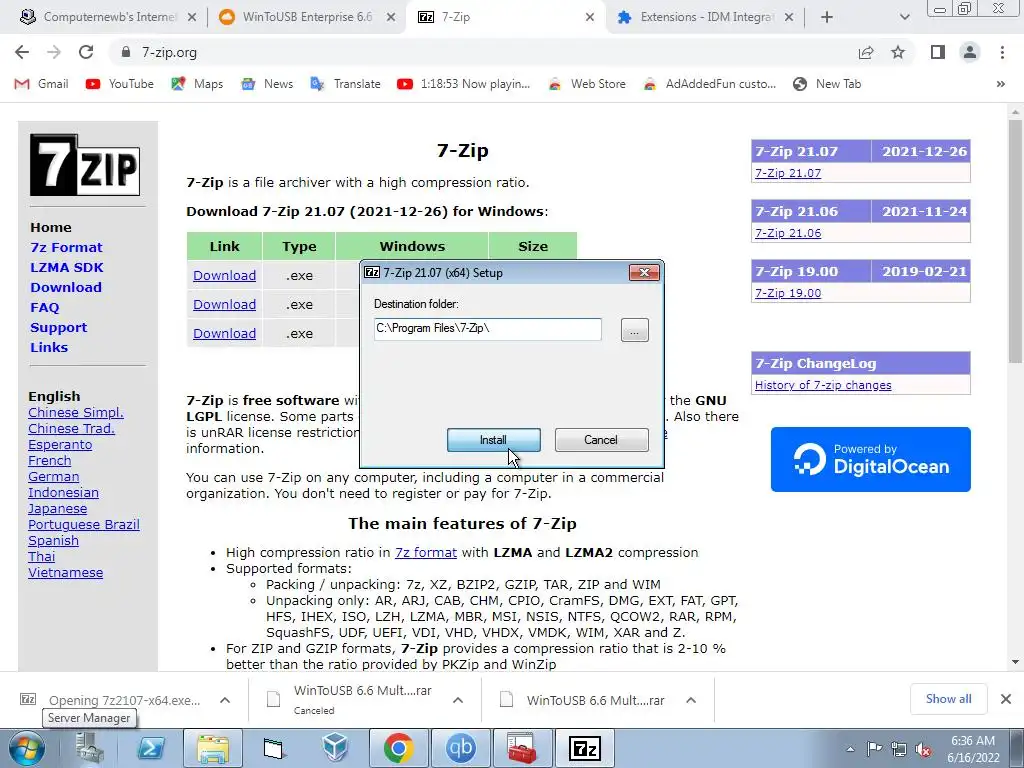Open the share page icon in address bar

click(x=866, y=52)
